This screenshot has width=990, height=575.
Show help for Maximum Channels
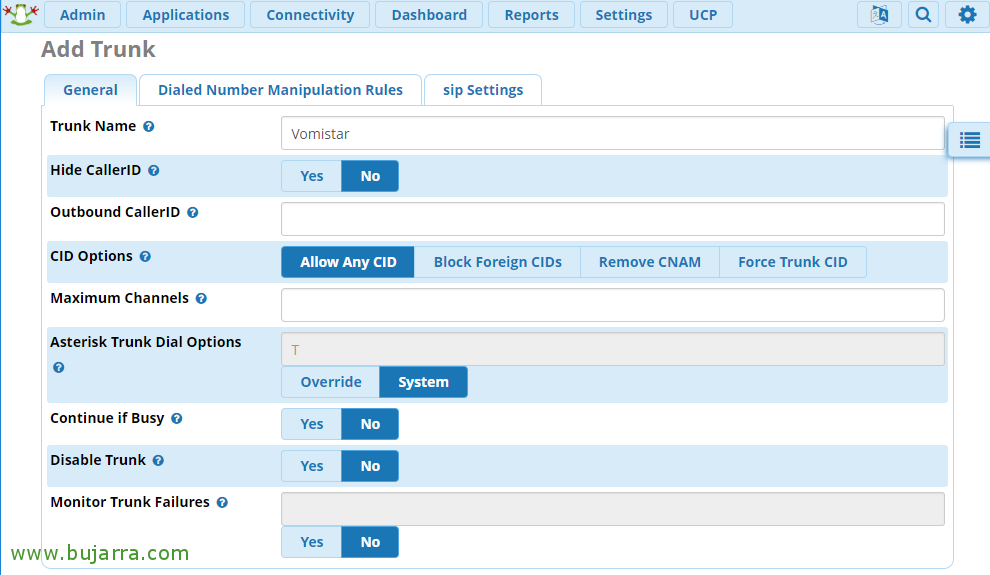click(201, 299)
